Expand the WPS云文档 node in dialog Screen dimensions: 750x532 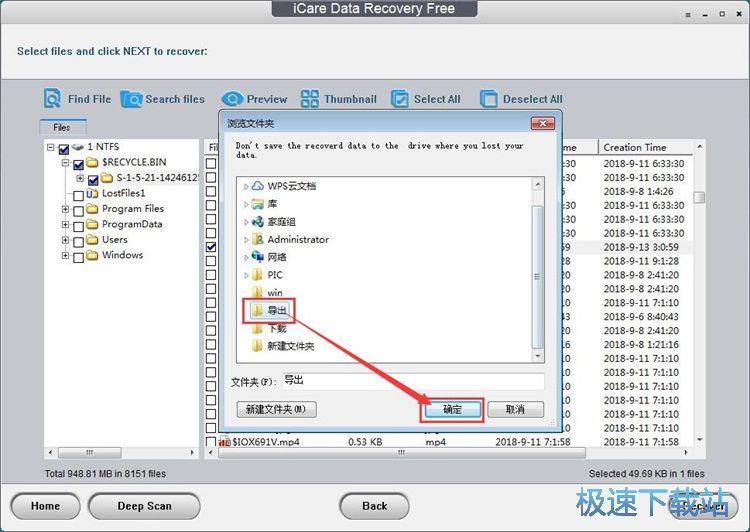(x=246, y=186)
